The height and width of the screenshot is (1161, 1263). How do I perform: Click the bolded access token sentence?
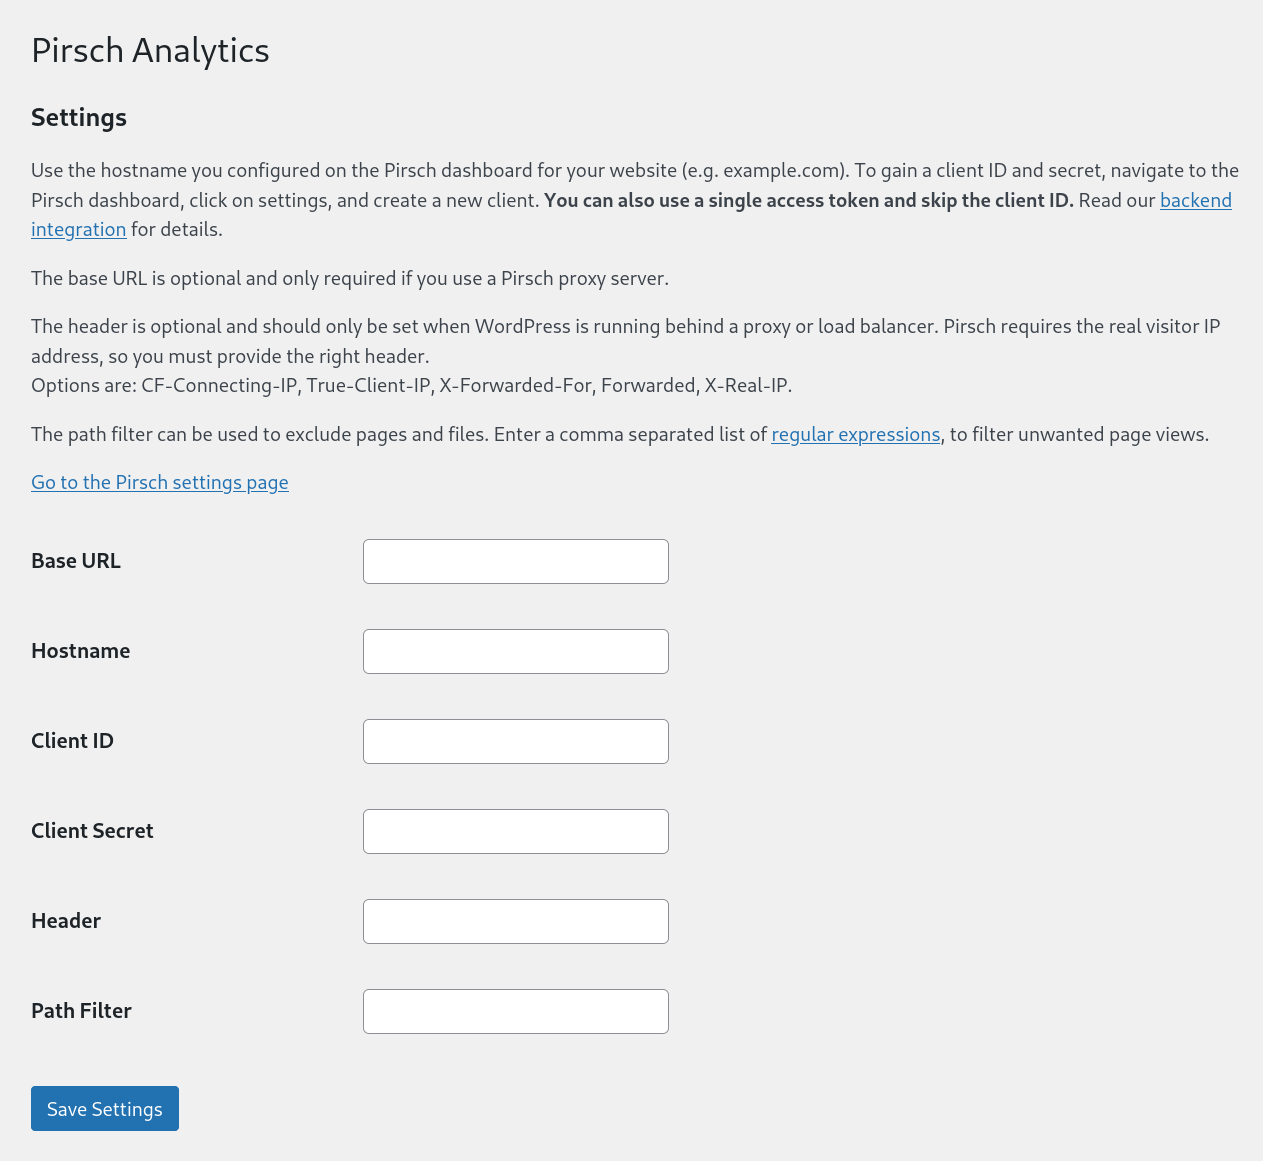point(808,199)
